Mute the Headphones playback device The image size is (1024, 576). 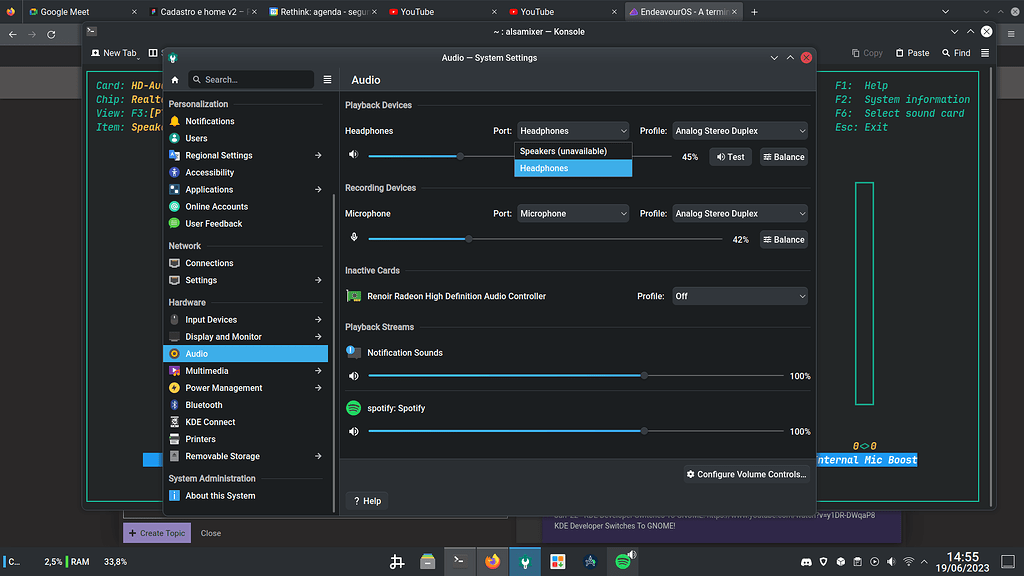coord(353,156)
